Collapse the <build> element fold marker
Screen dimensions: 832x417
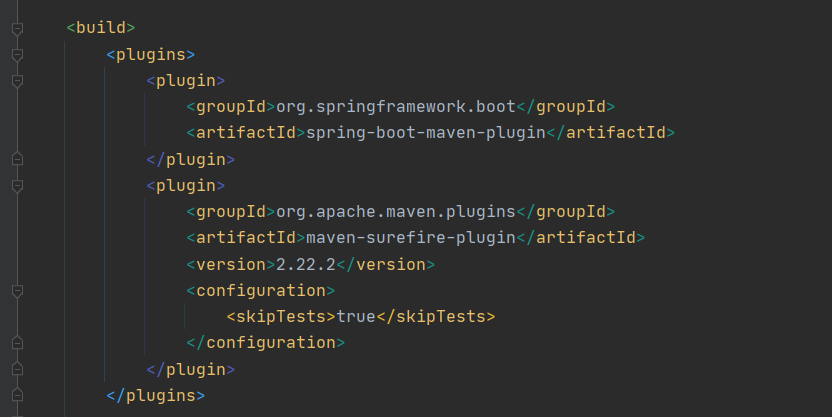pos(17,29)
